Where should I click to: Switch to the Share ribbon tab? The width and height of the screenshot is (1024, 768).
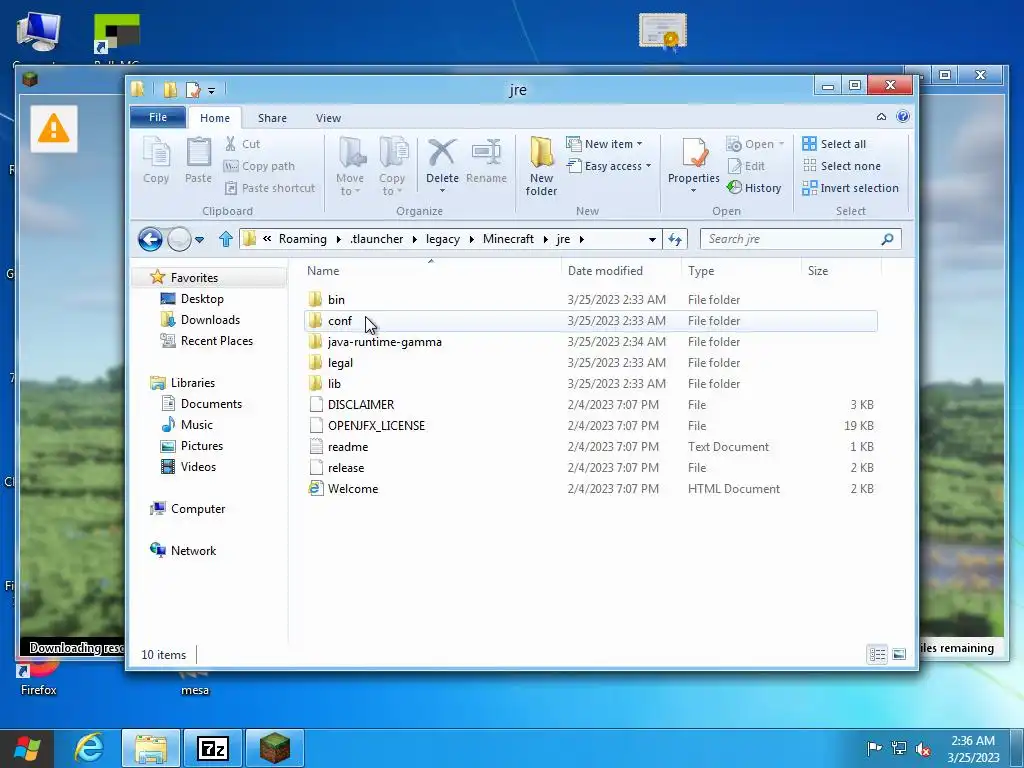tap(272, 118)
